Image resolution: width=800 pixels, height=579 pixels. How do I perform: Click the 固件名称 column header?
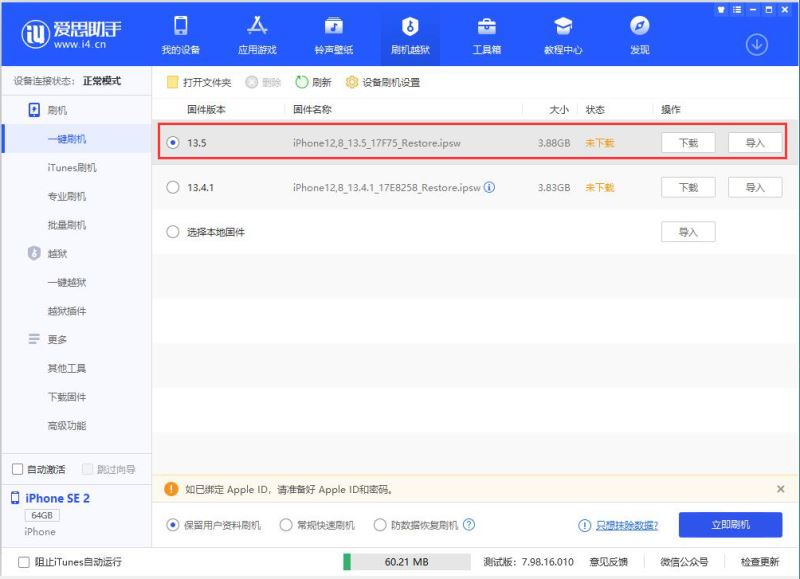pyautogui.click(x=312, y=110)
